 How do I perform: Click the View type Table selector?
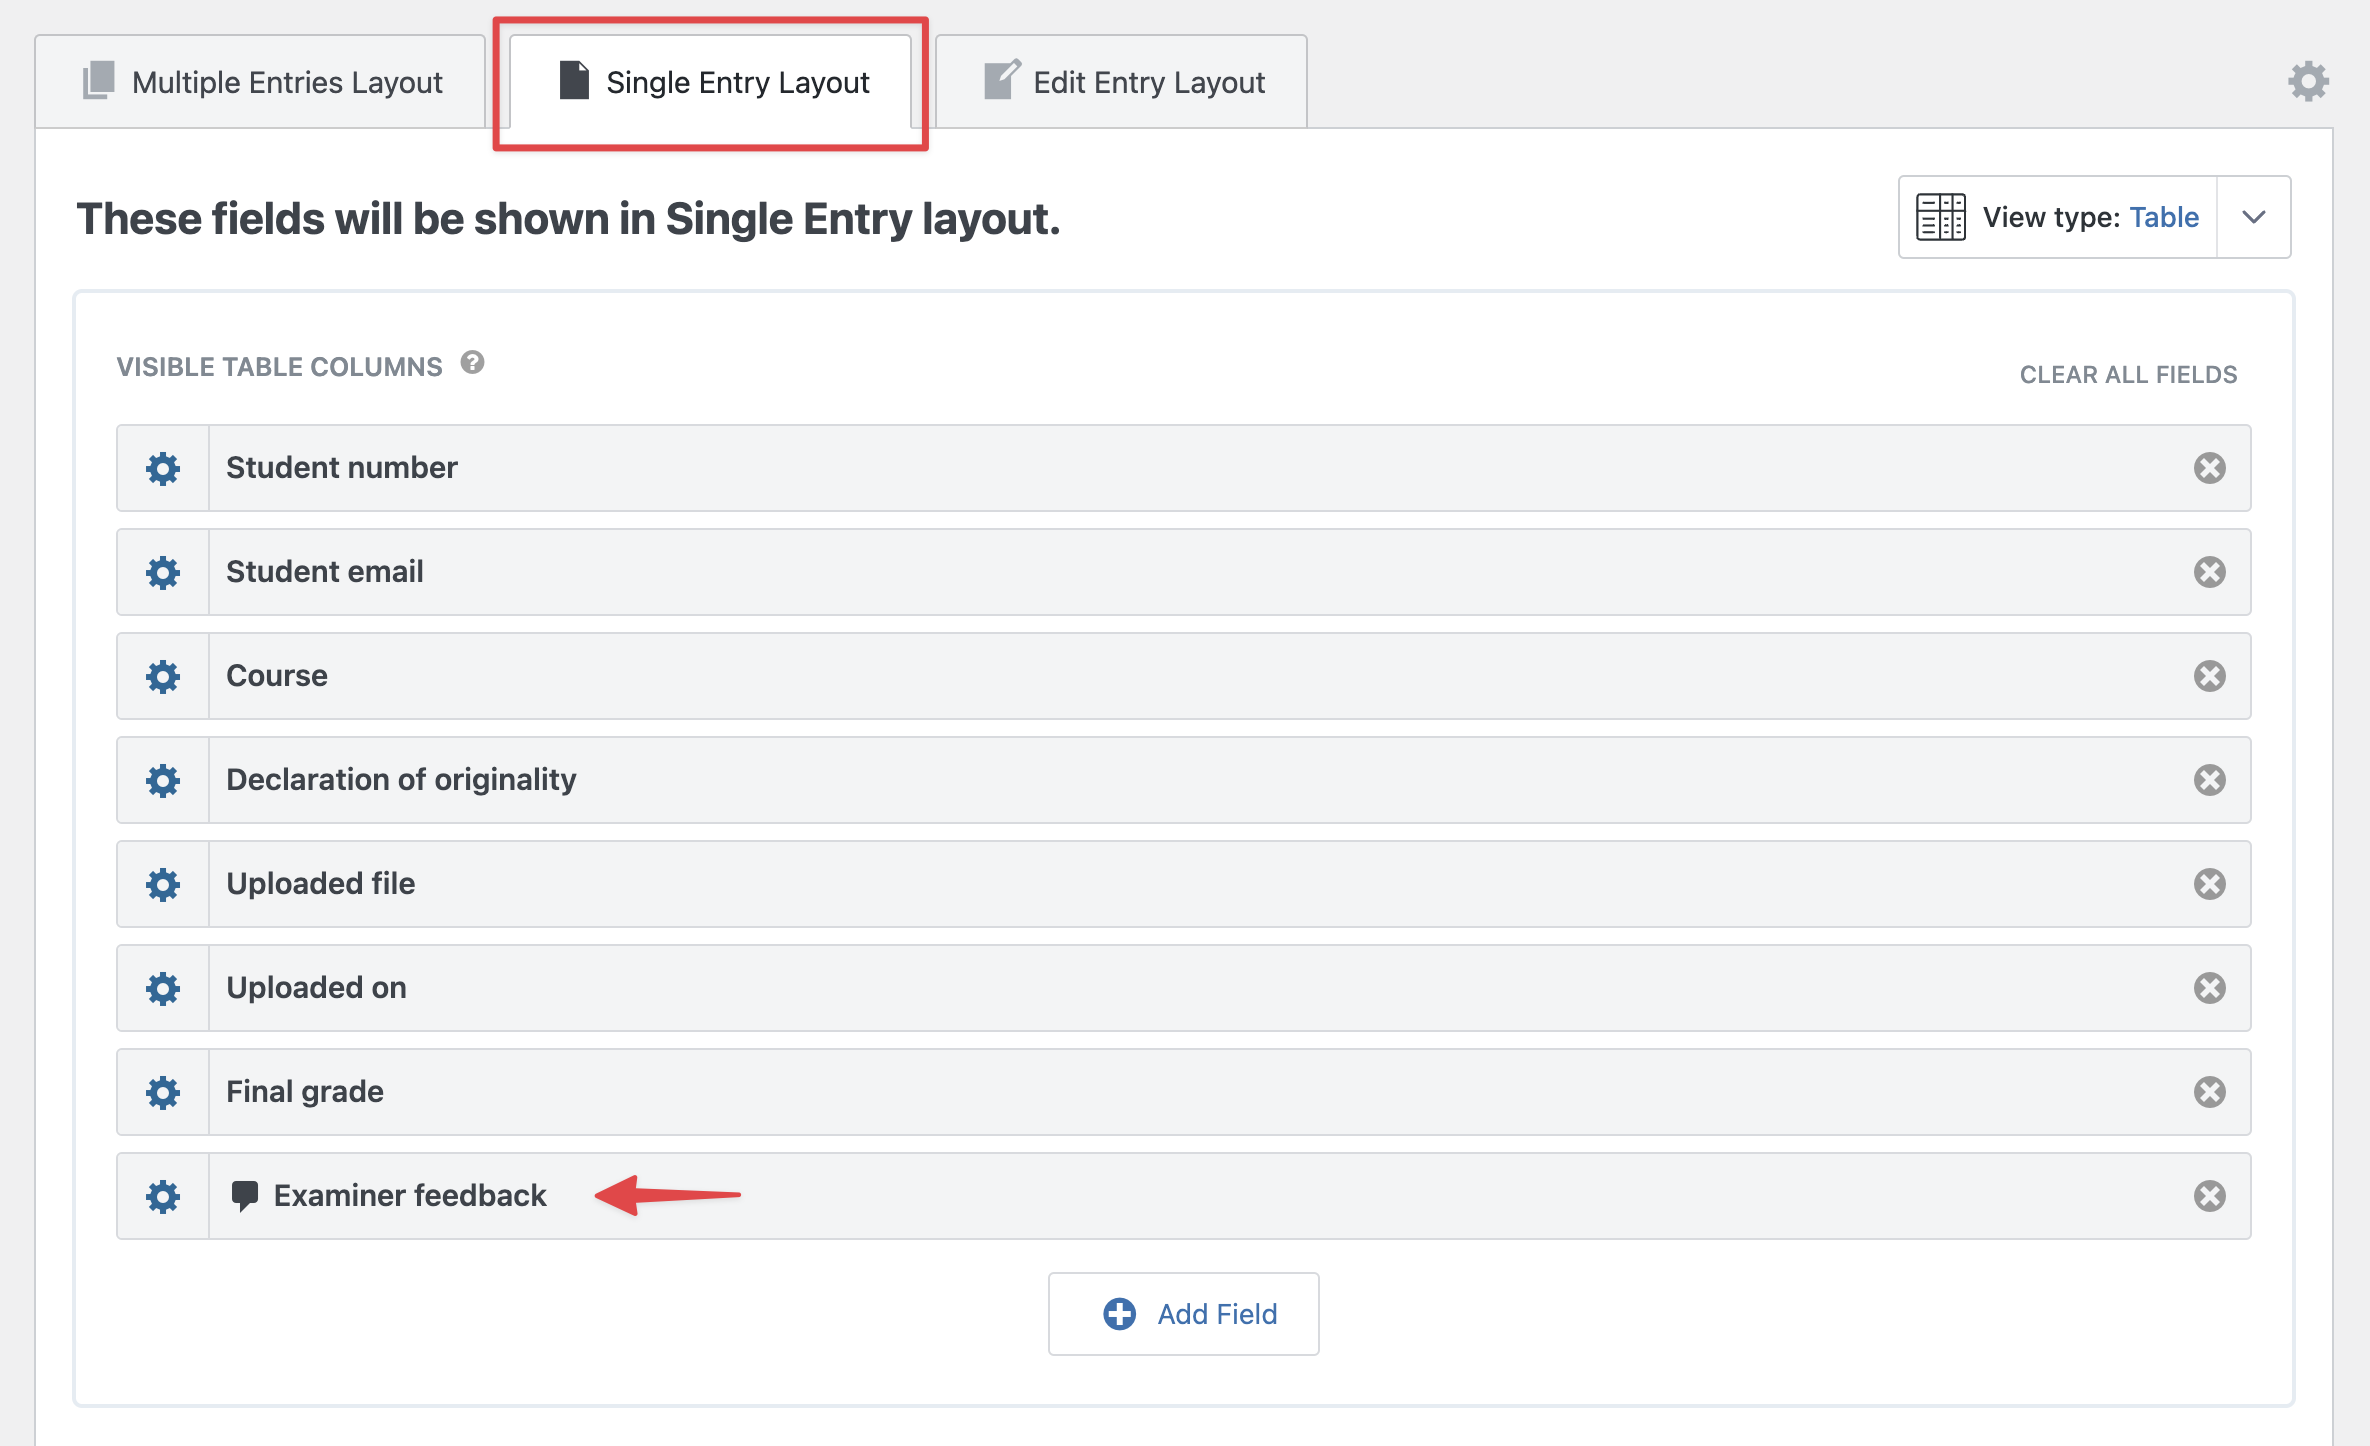[2058, 217]
